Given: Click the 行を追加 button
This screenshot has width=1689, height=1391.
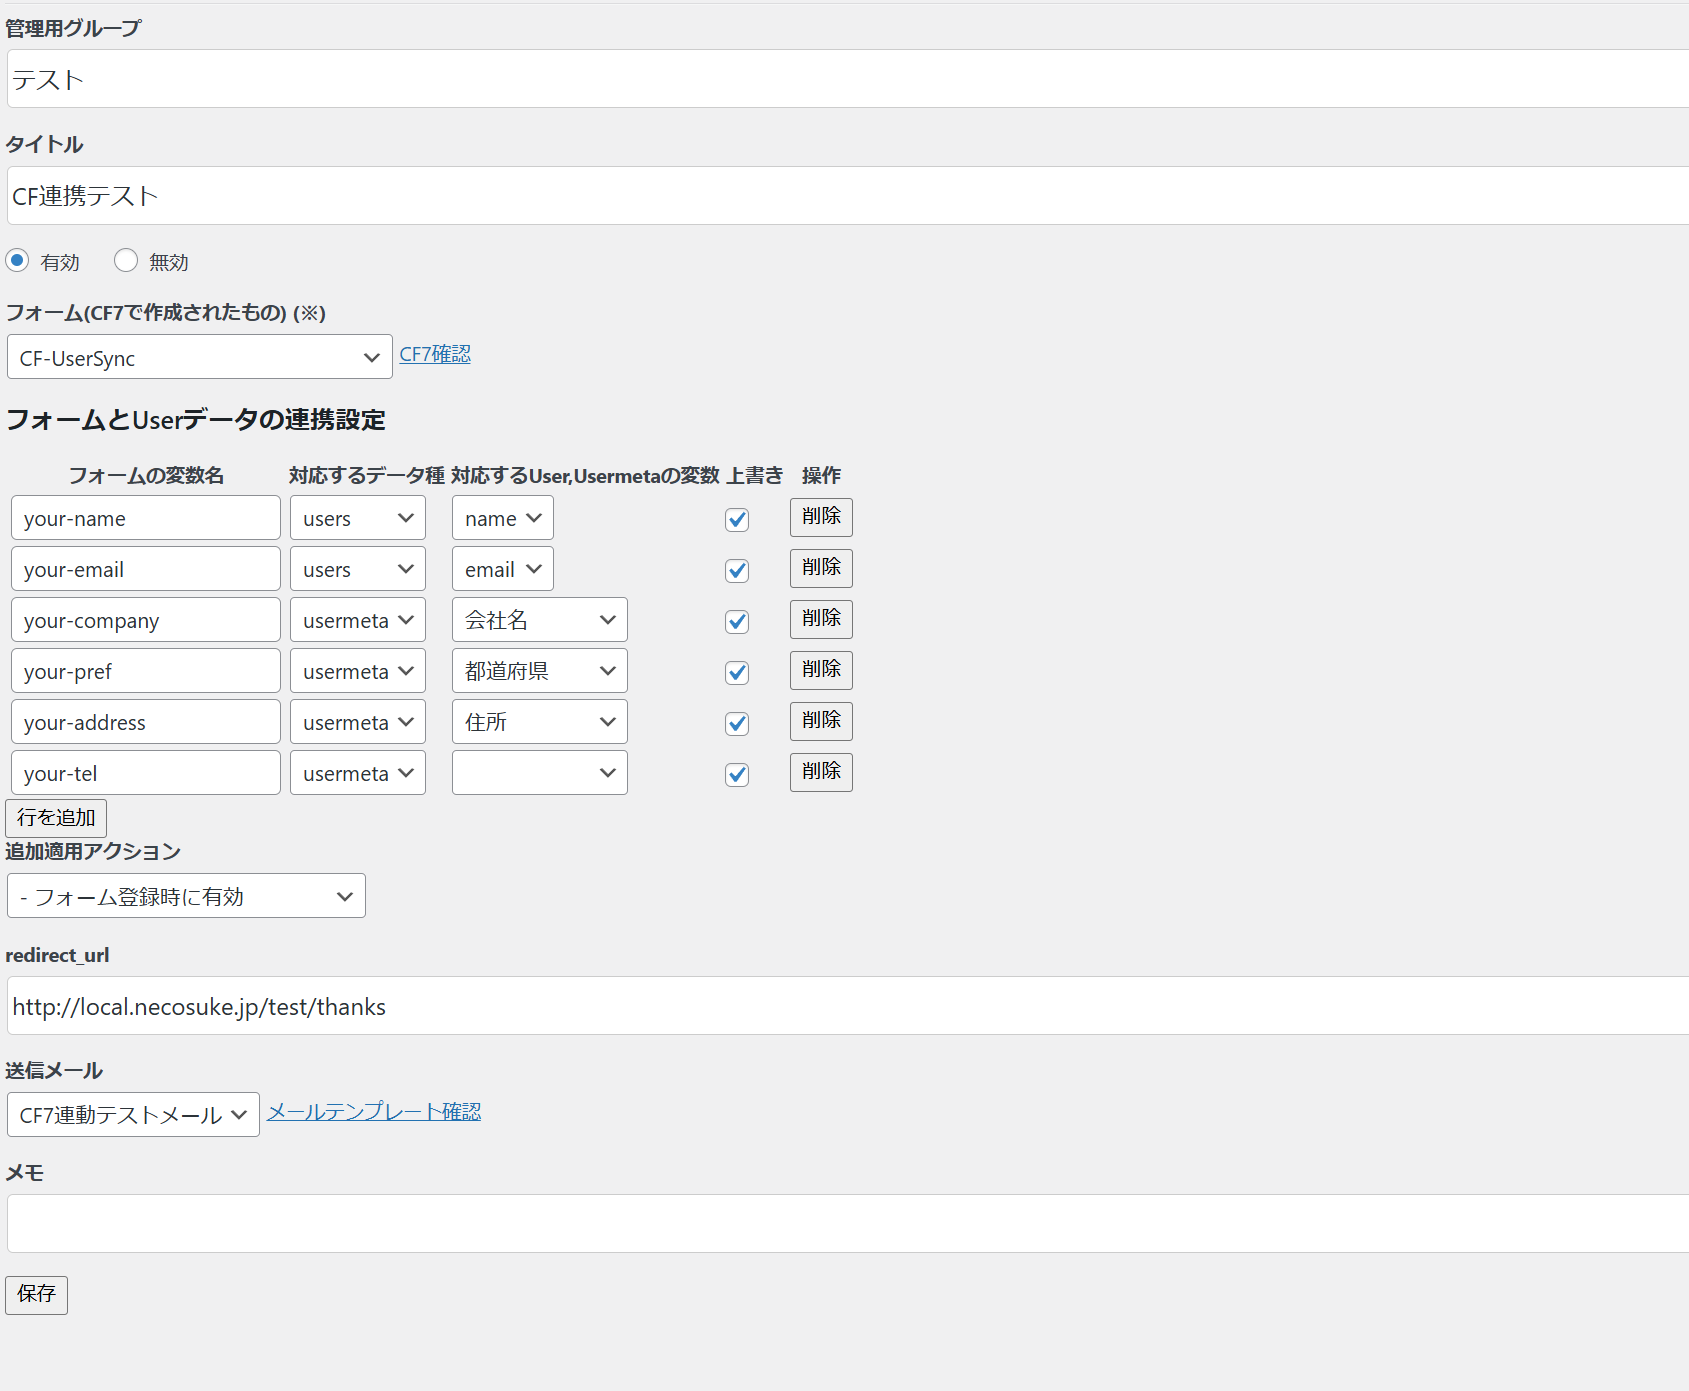Looking at the screenshot, I should click(x=56, y=818).
